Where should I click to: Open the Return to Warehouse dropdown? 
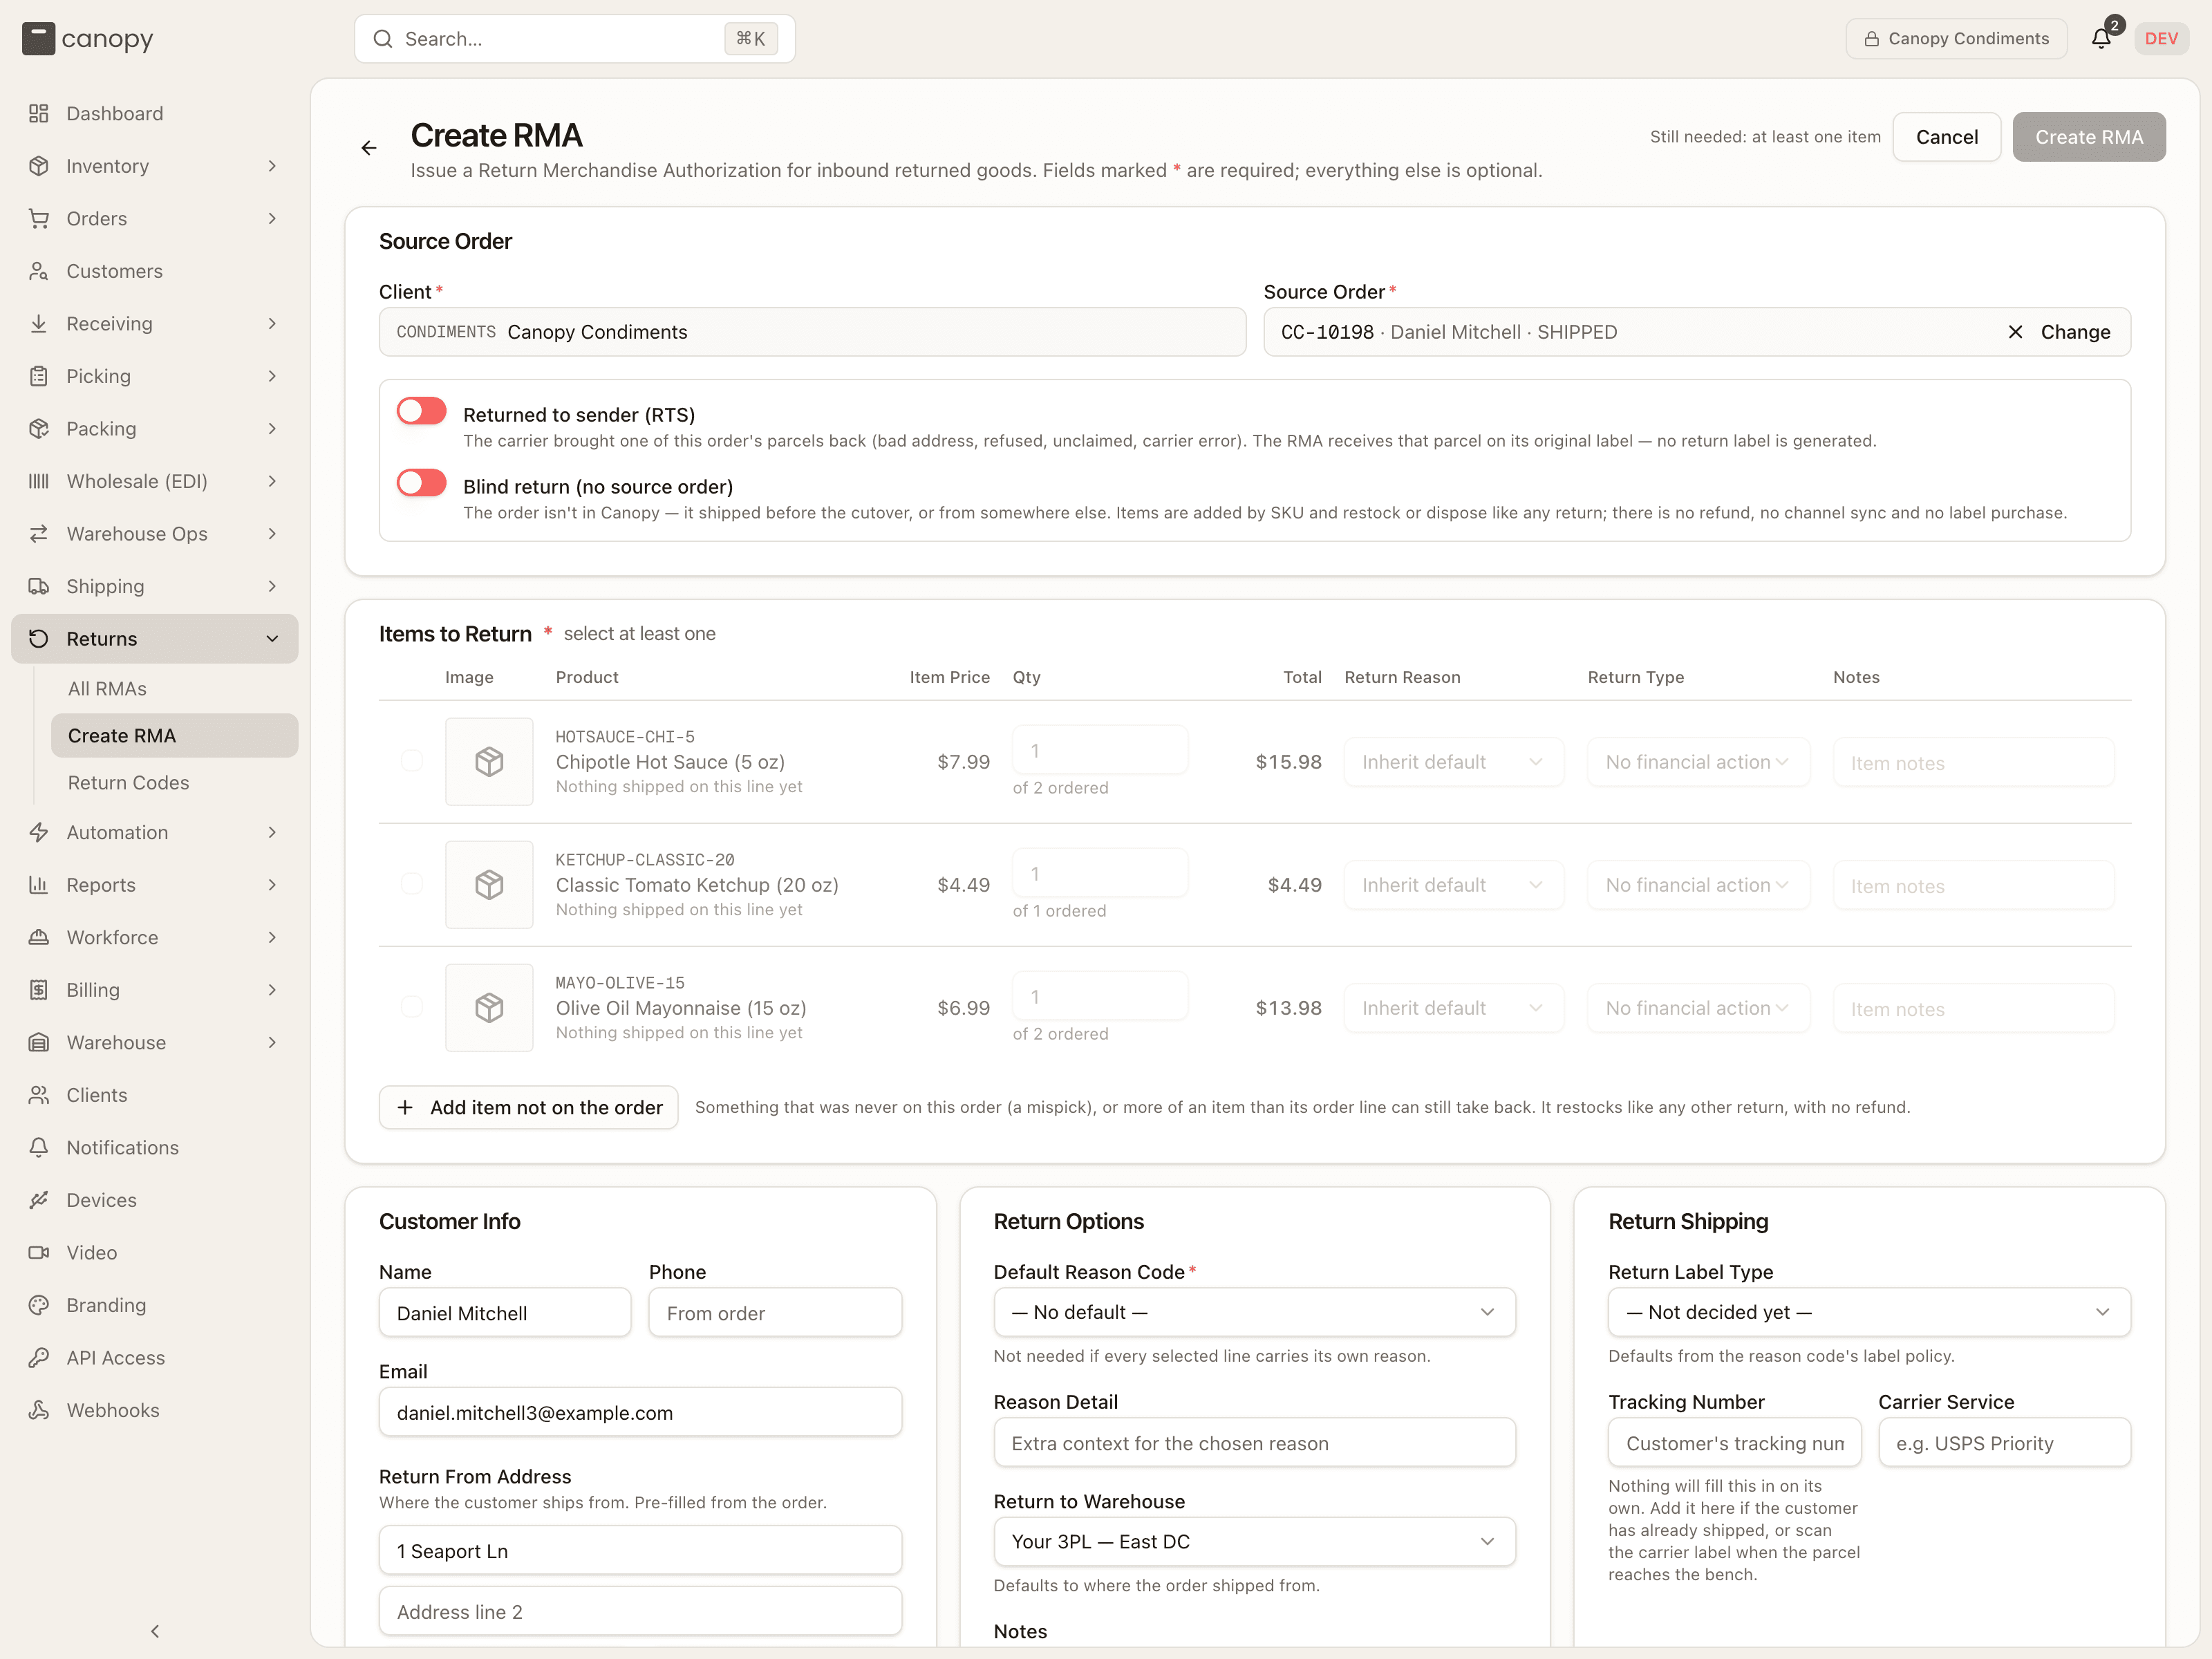coord(1254,1542)
